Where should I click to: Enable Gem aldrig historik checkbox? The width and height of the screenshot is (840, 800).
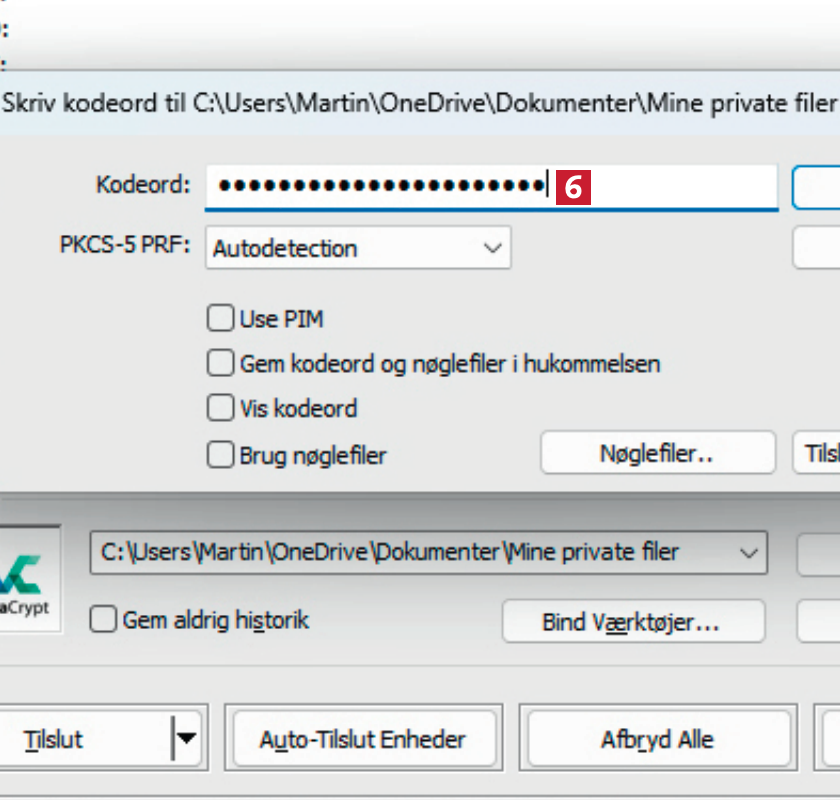click(x=102, y=620)
